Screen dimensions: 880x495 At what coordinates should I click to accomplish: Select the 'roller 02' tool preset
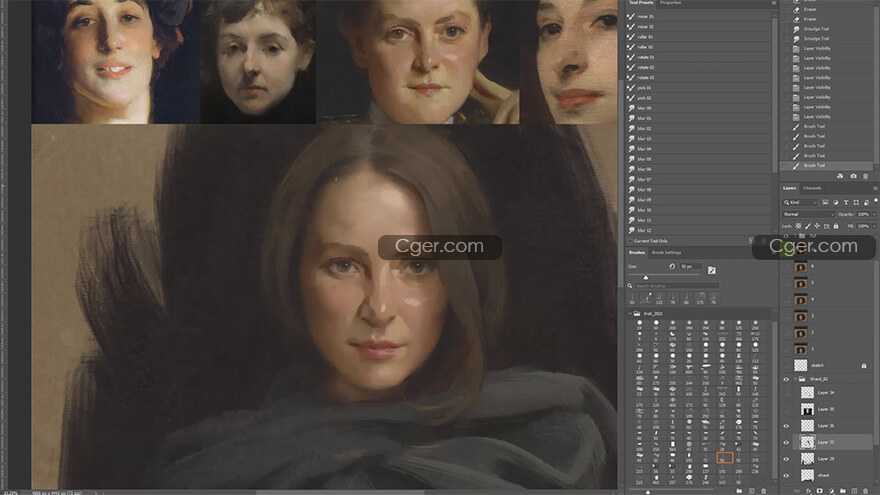(698, 47)
